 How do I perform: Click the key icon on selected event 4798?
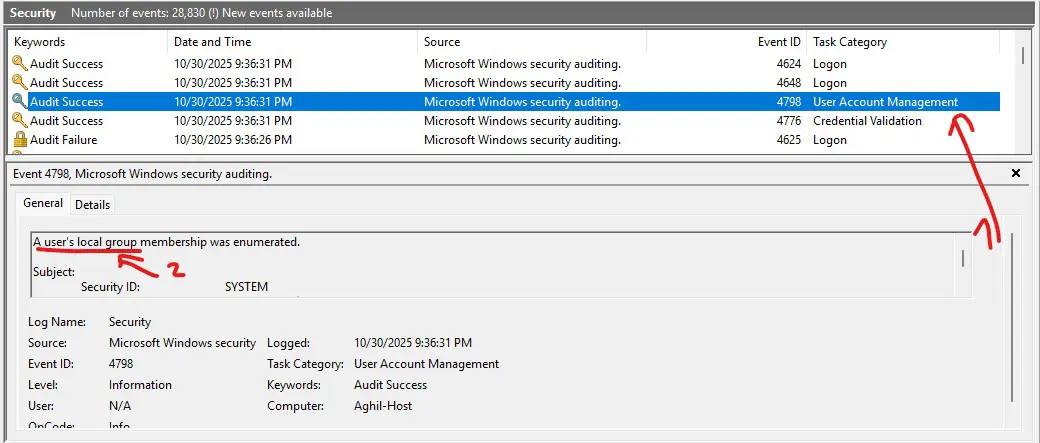click(x=20, y=102)
